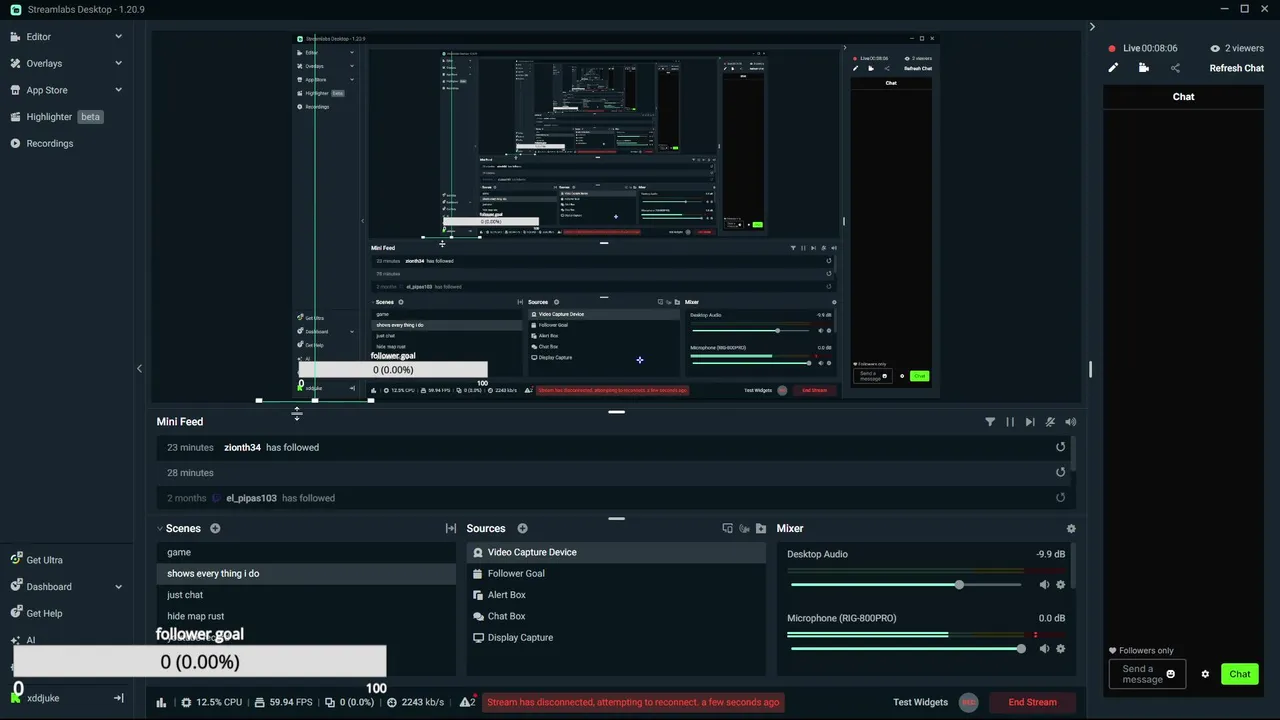Click the FPS indicator icon in status bar
The width and height of the screenshot is (1280, 720).
coord(259,702)
